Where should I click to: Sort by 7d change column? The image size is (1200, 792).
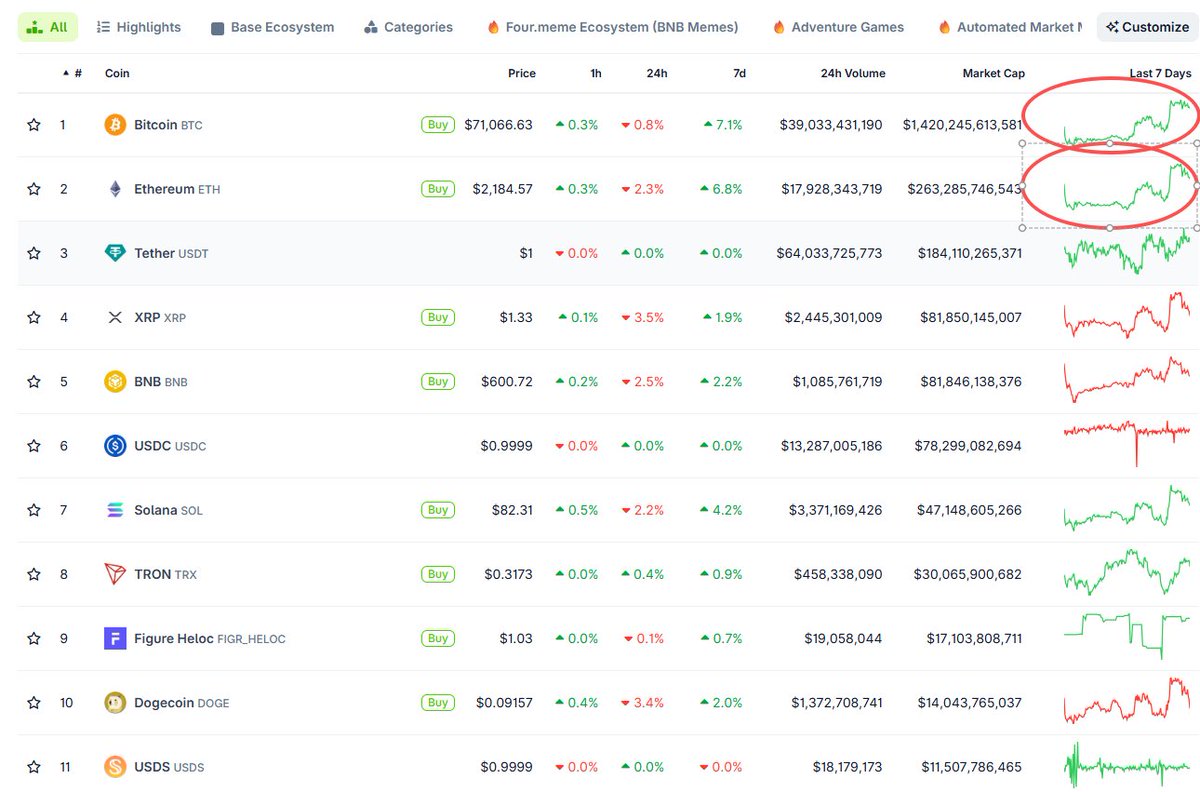coord(739,73)
